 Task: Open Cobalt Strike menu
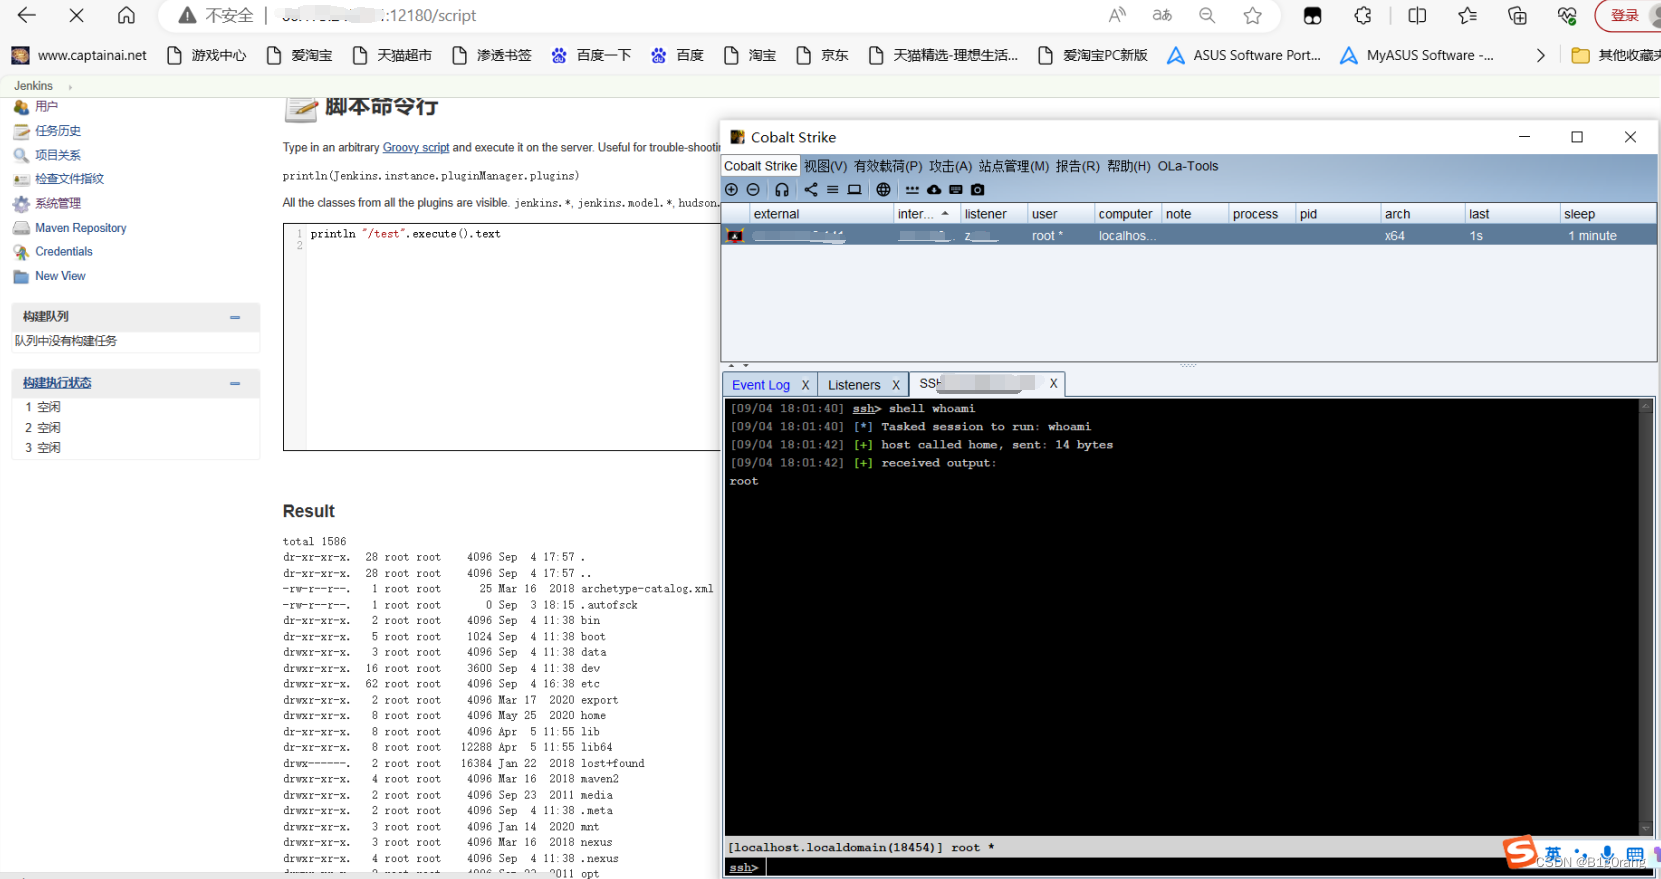coord(760,166)
